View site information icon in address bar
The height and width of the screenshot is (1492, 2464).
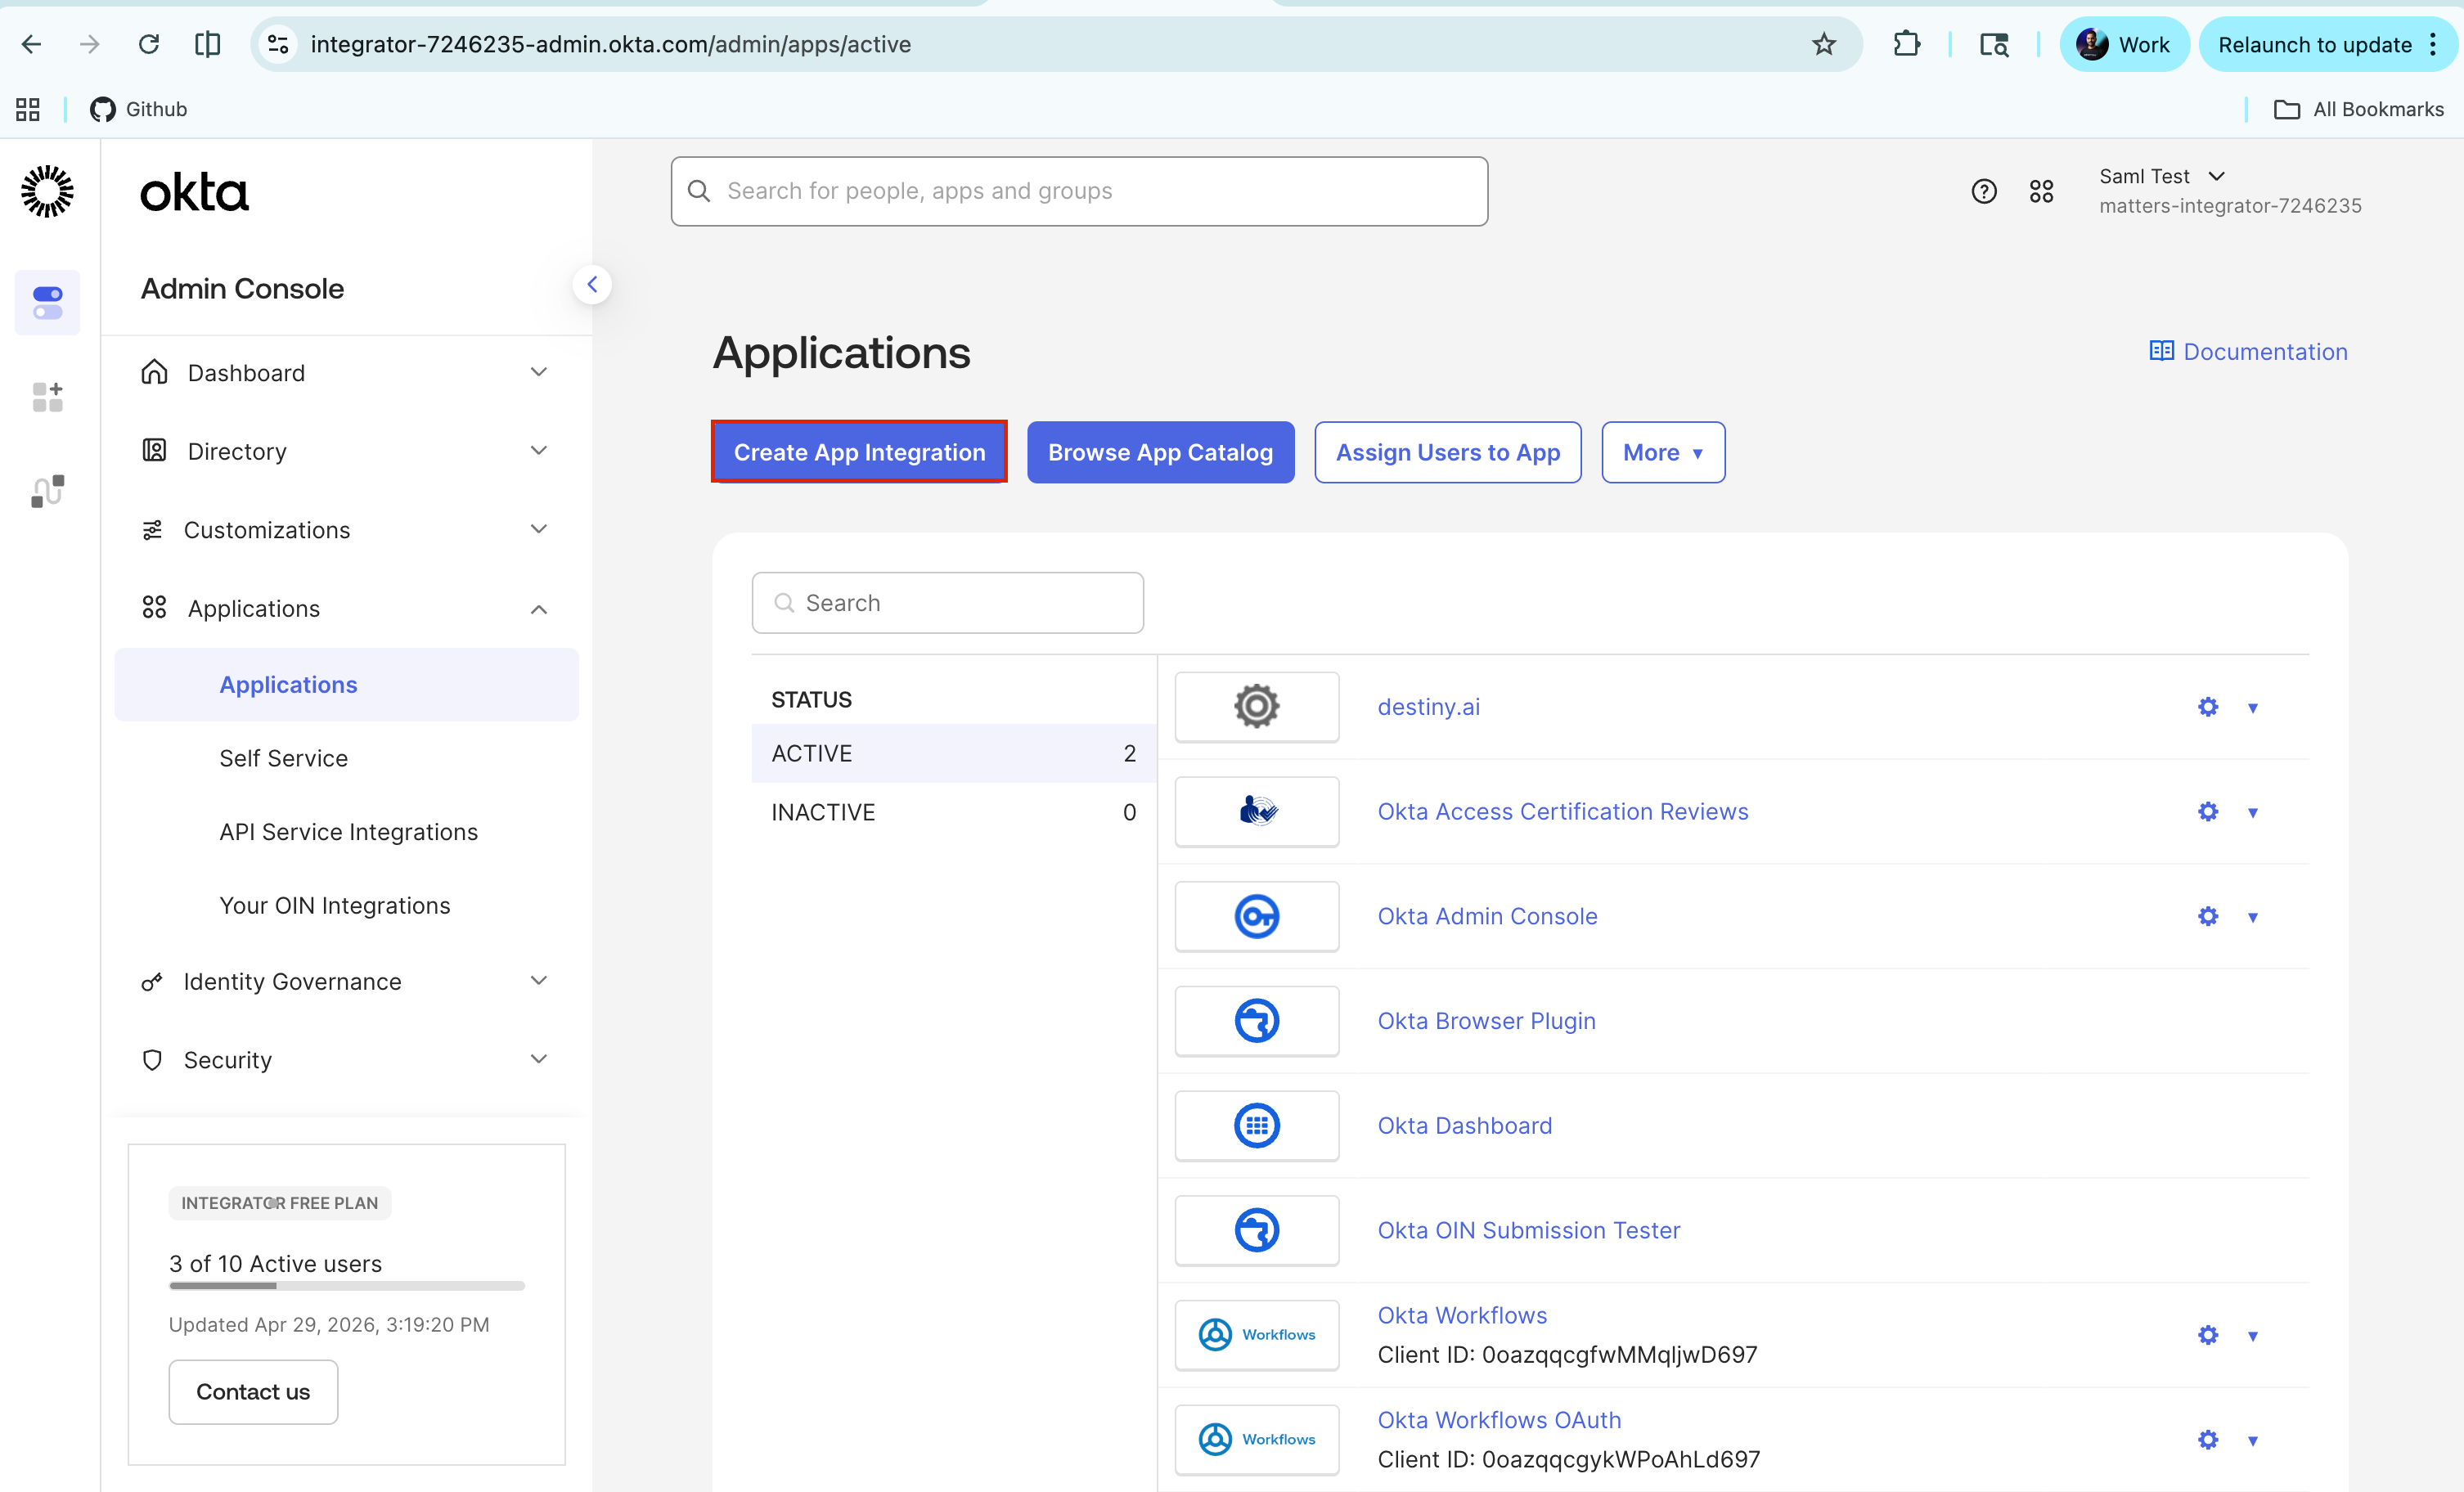point(278,44)
